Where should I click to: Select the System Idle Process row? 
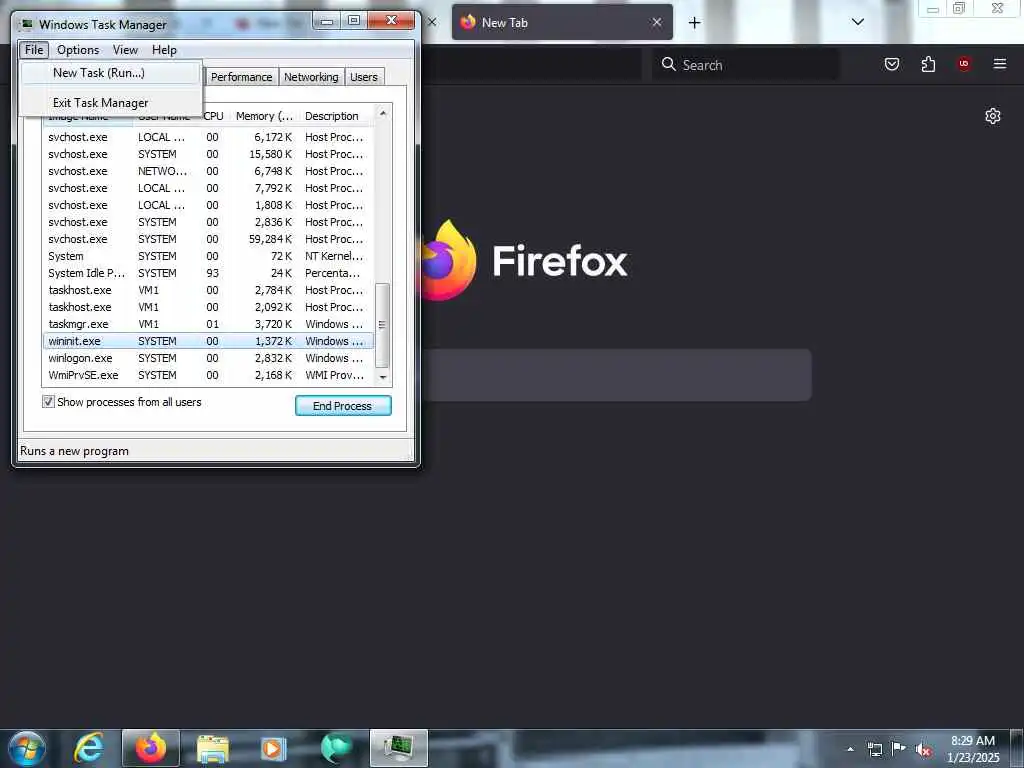(x=208, y=273)
